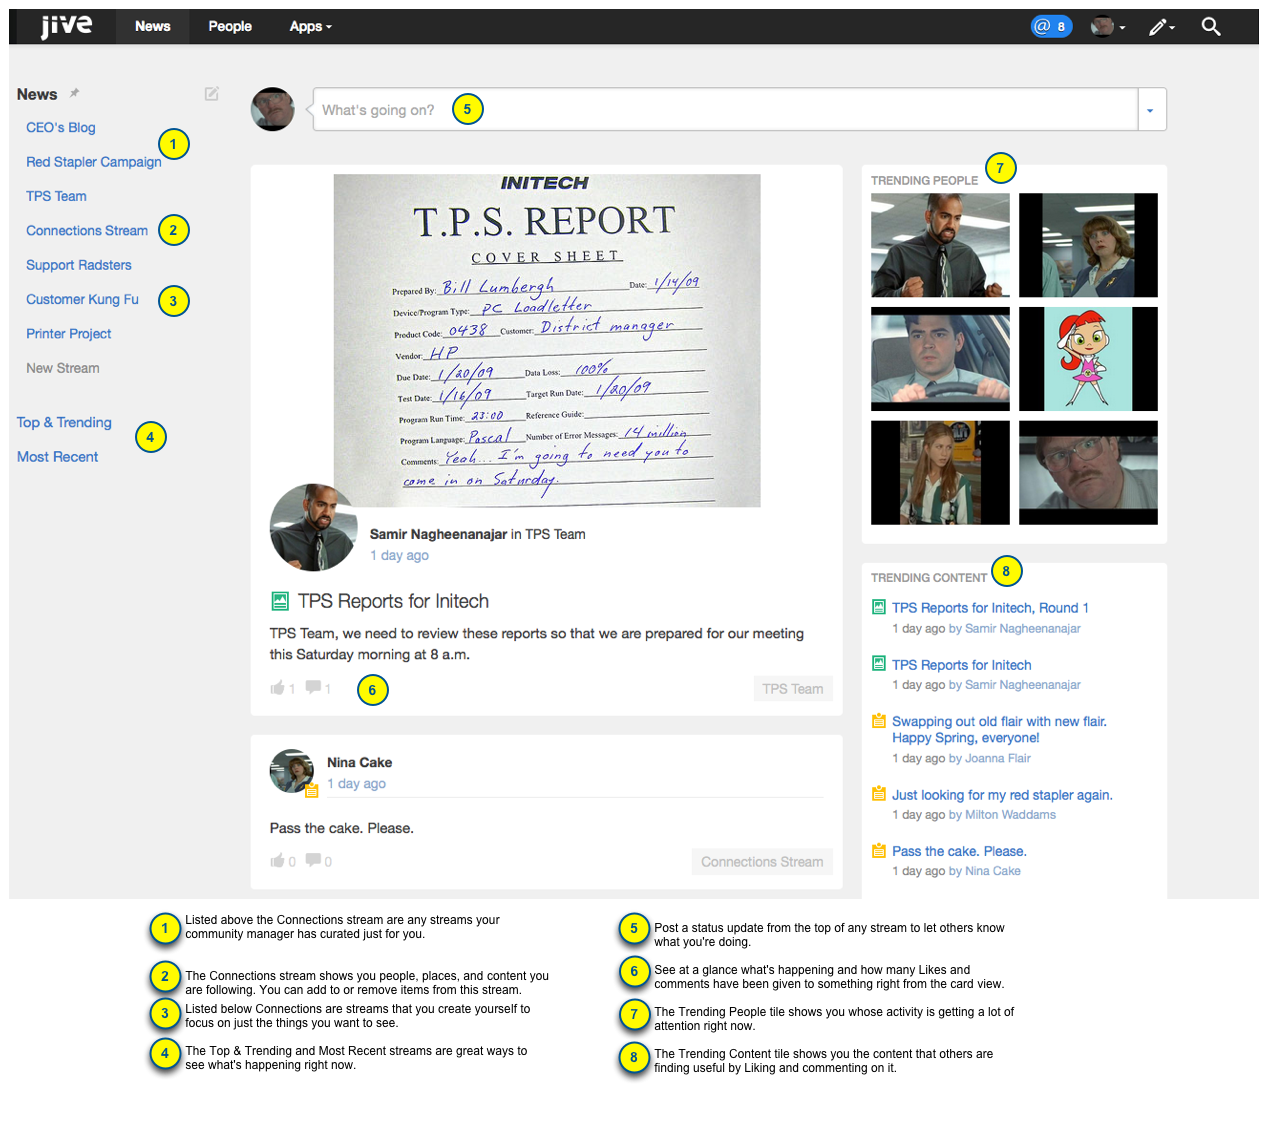Open Red Stapler Campaign stream
This screenshot has width=1268, height=1124.
click(x=94, y=162)
